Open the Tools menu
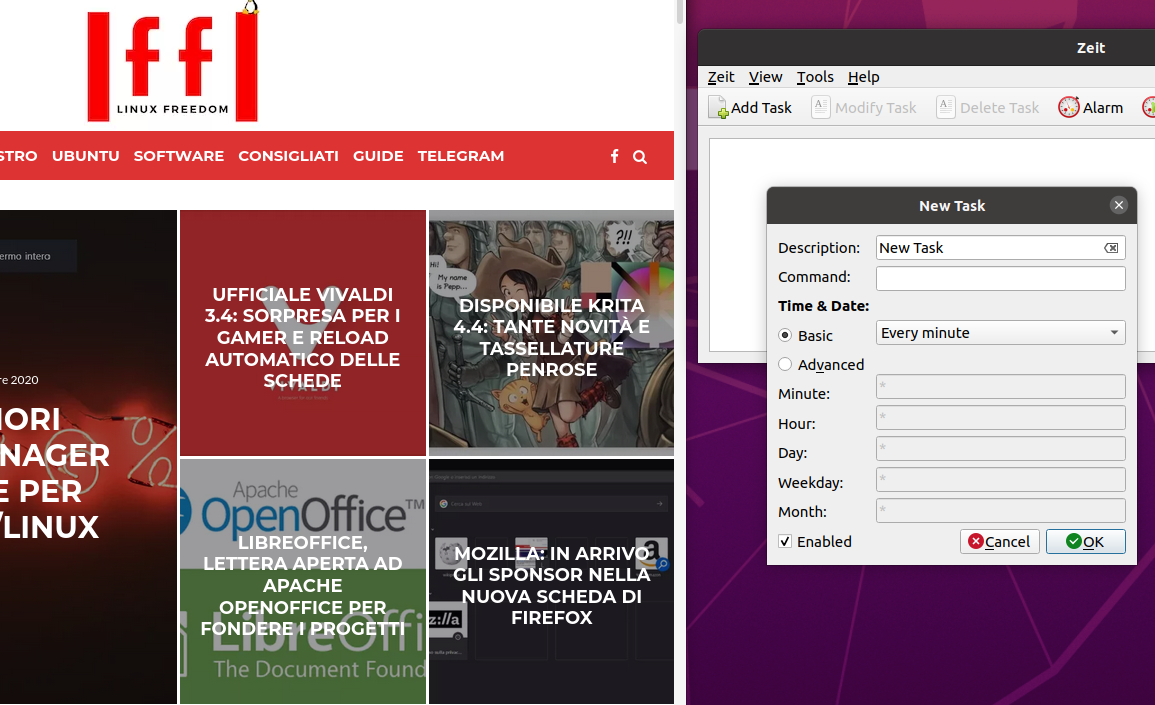The image size is (1155, 705). pyautogui.click(x=815, y=77)
